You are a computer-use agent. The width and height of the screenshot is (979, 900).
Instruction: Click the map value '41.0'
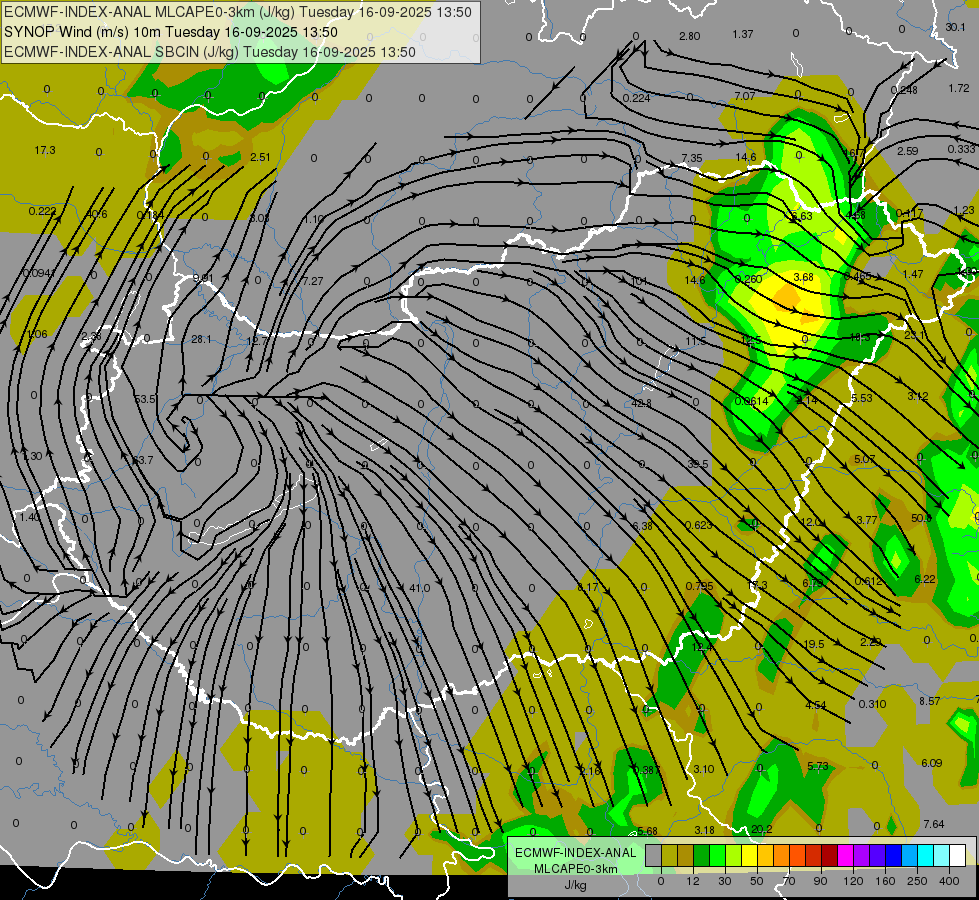pyautogui.click(x=420, y=588)
